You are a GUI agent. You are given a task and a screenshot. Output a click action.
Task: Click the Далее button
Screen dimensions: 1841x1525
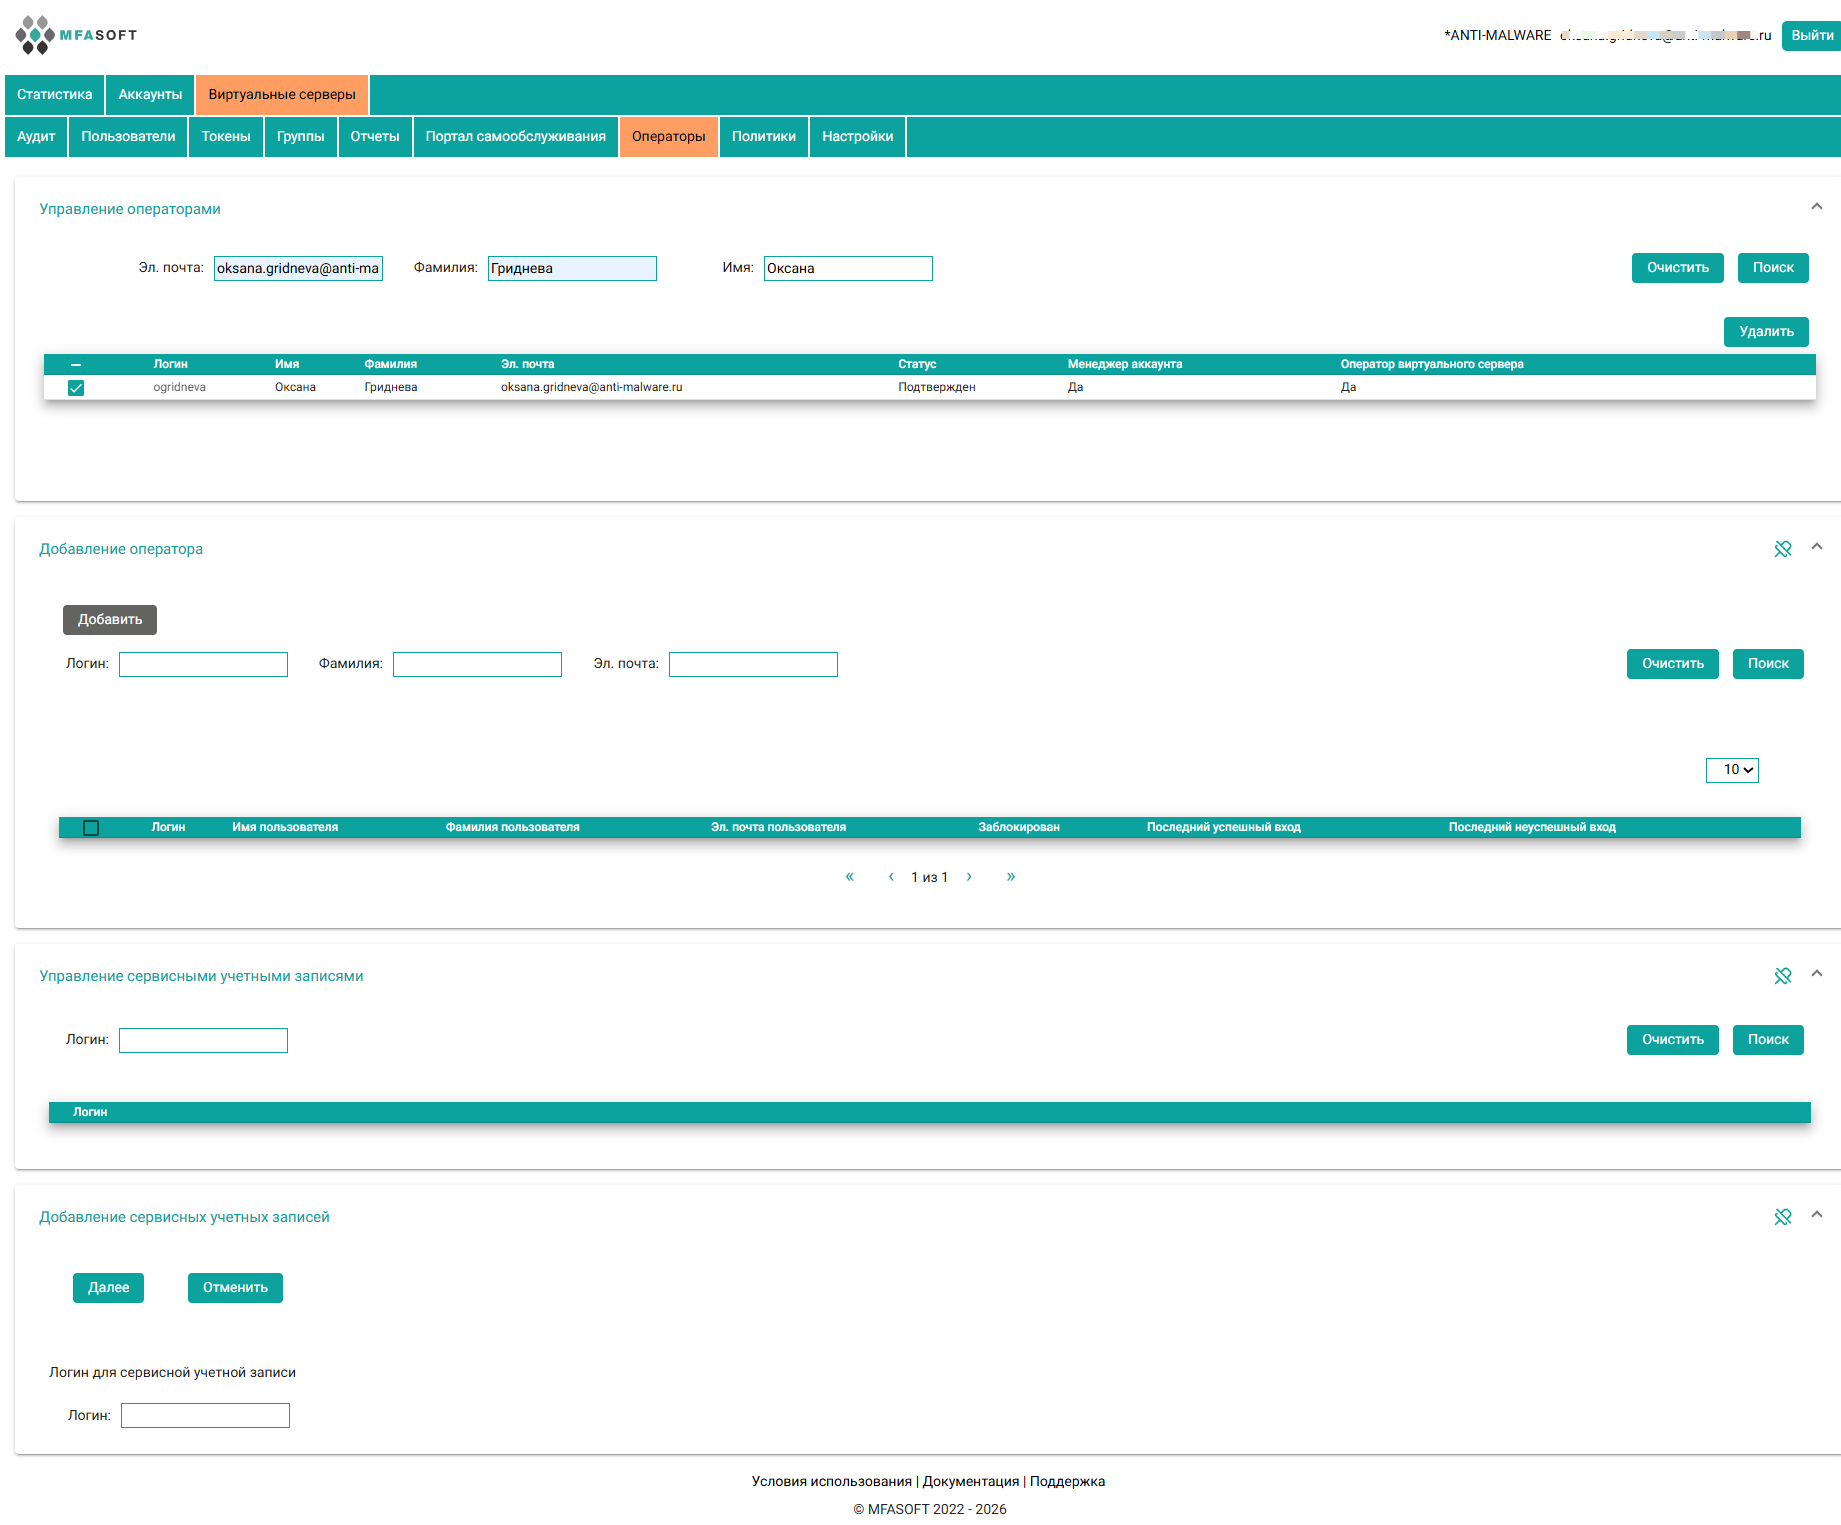pyautogui.click(x=108, y=1288)
